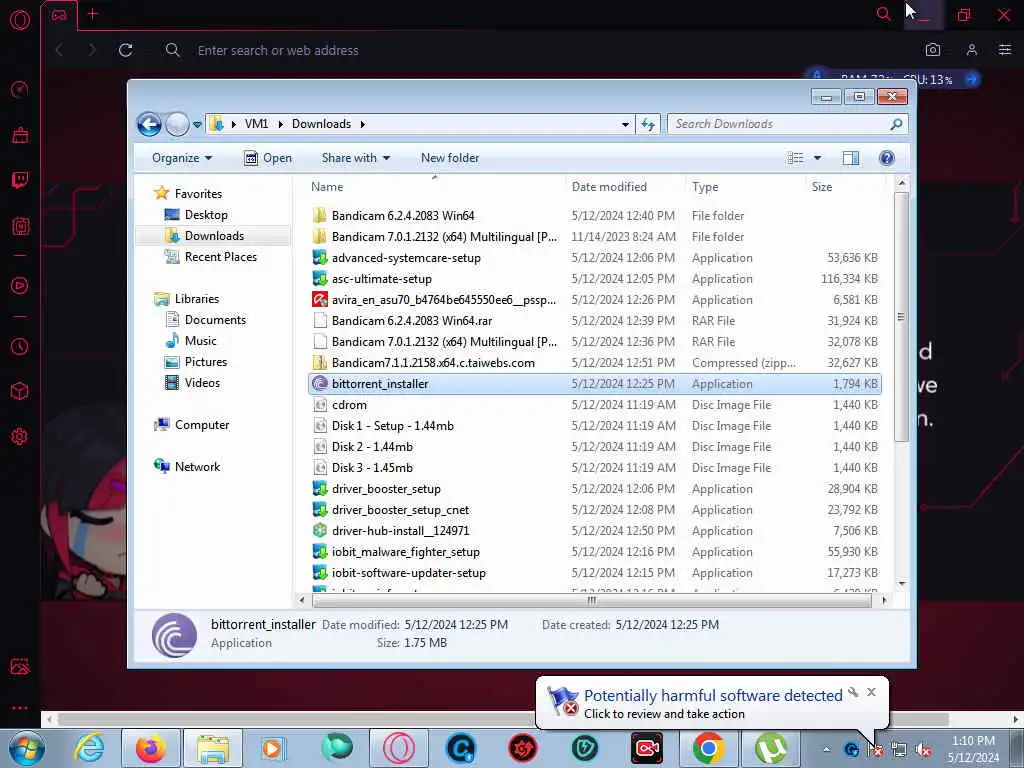
Task: Click the file list vertical scrollbar thumb
Action: tap(901, 317)
